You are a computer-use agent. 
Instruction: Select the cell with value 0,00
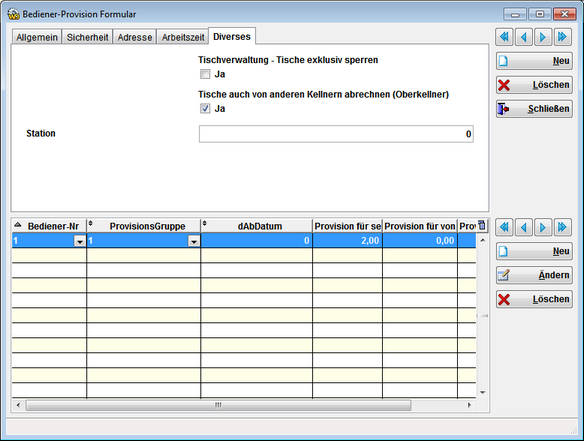click(x=420, y=241)
